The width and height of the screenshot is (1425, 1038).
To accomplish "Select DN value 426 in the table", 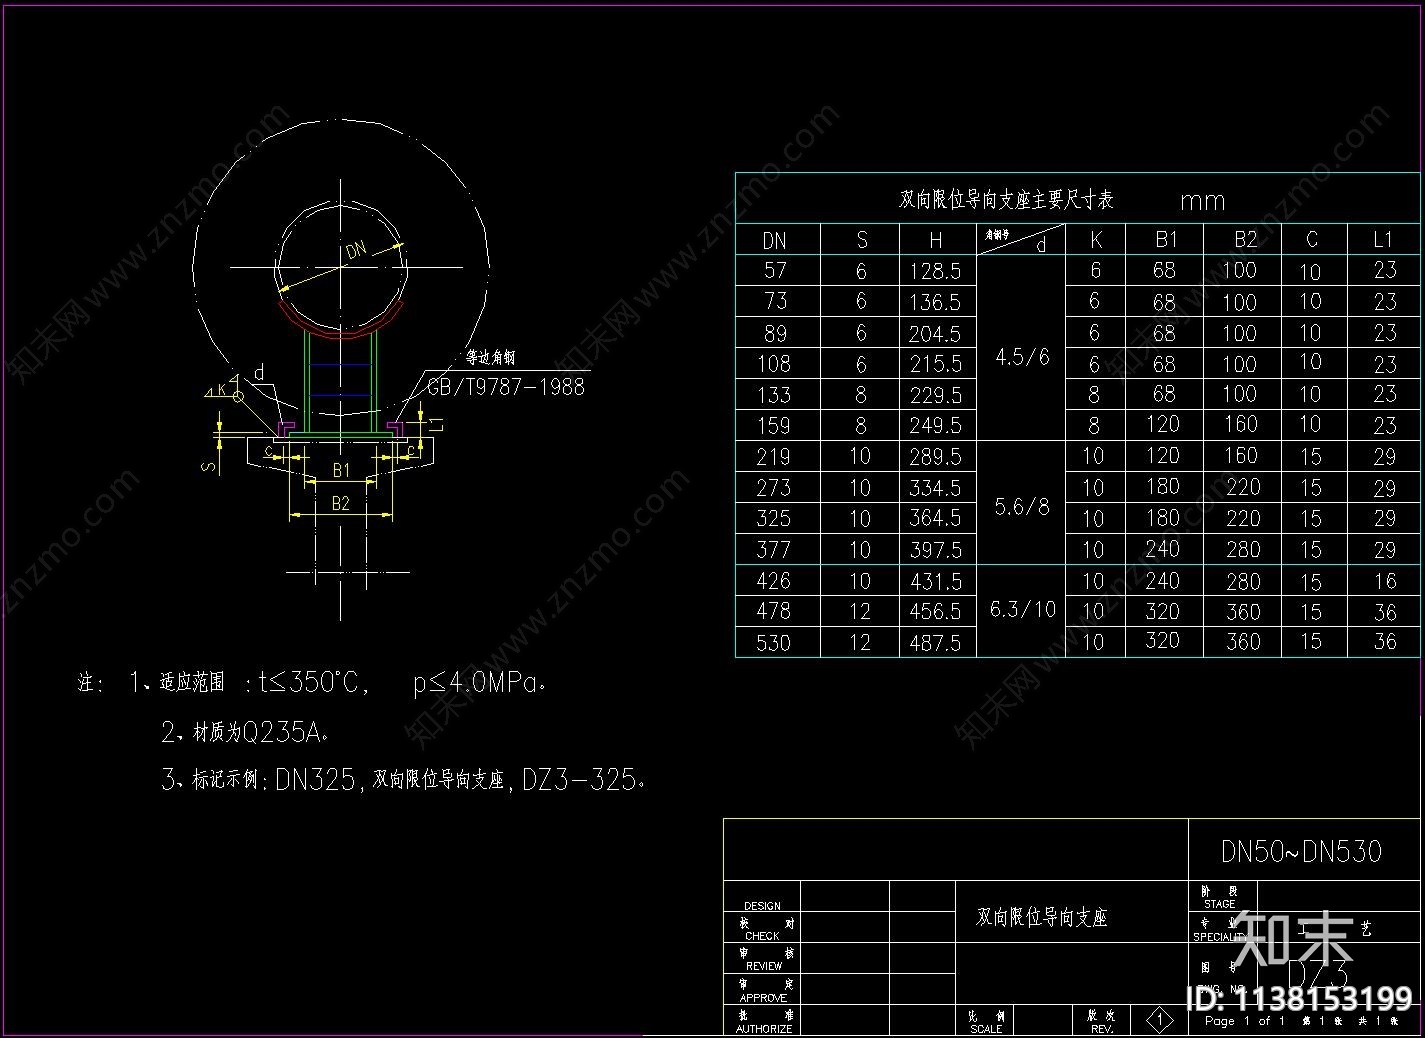I will point(774,581).
